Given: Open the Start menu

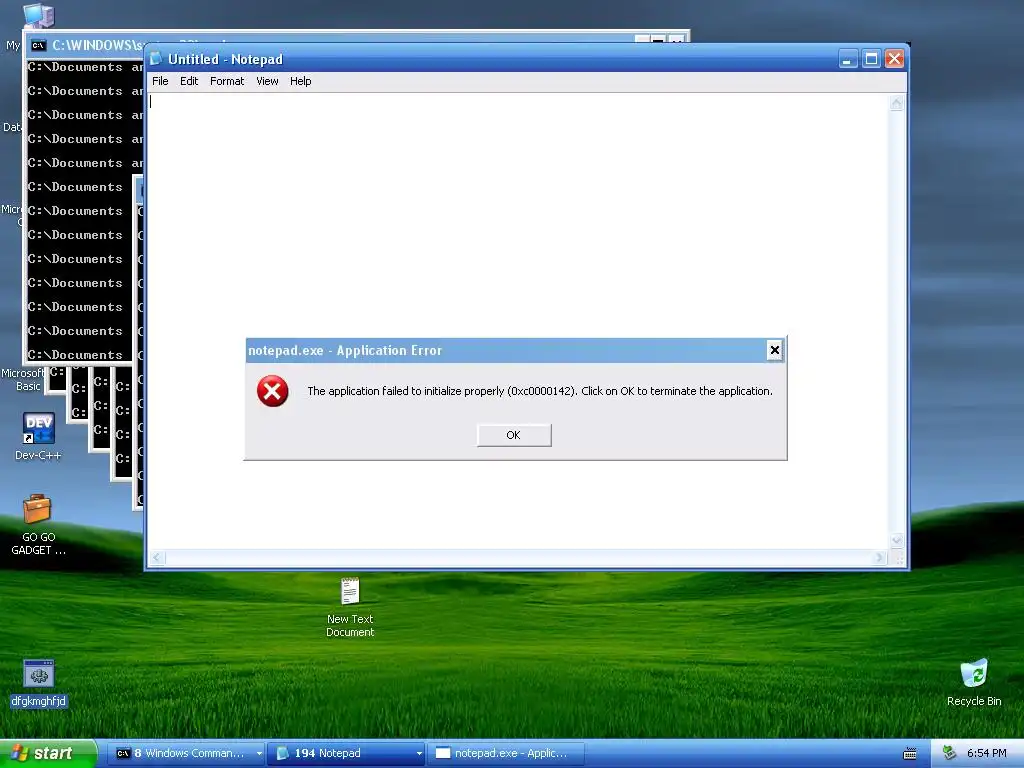Looking at the screenshot, I should point(47,753).
